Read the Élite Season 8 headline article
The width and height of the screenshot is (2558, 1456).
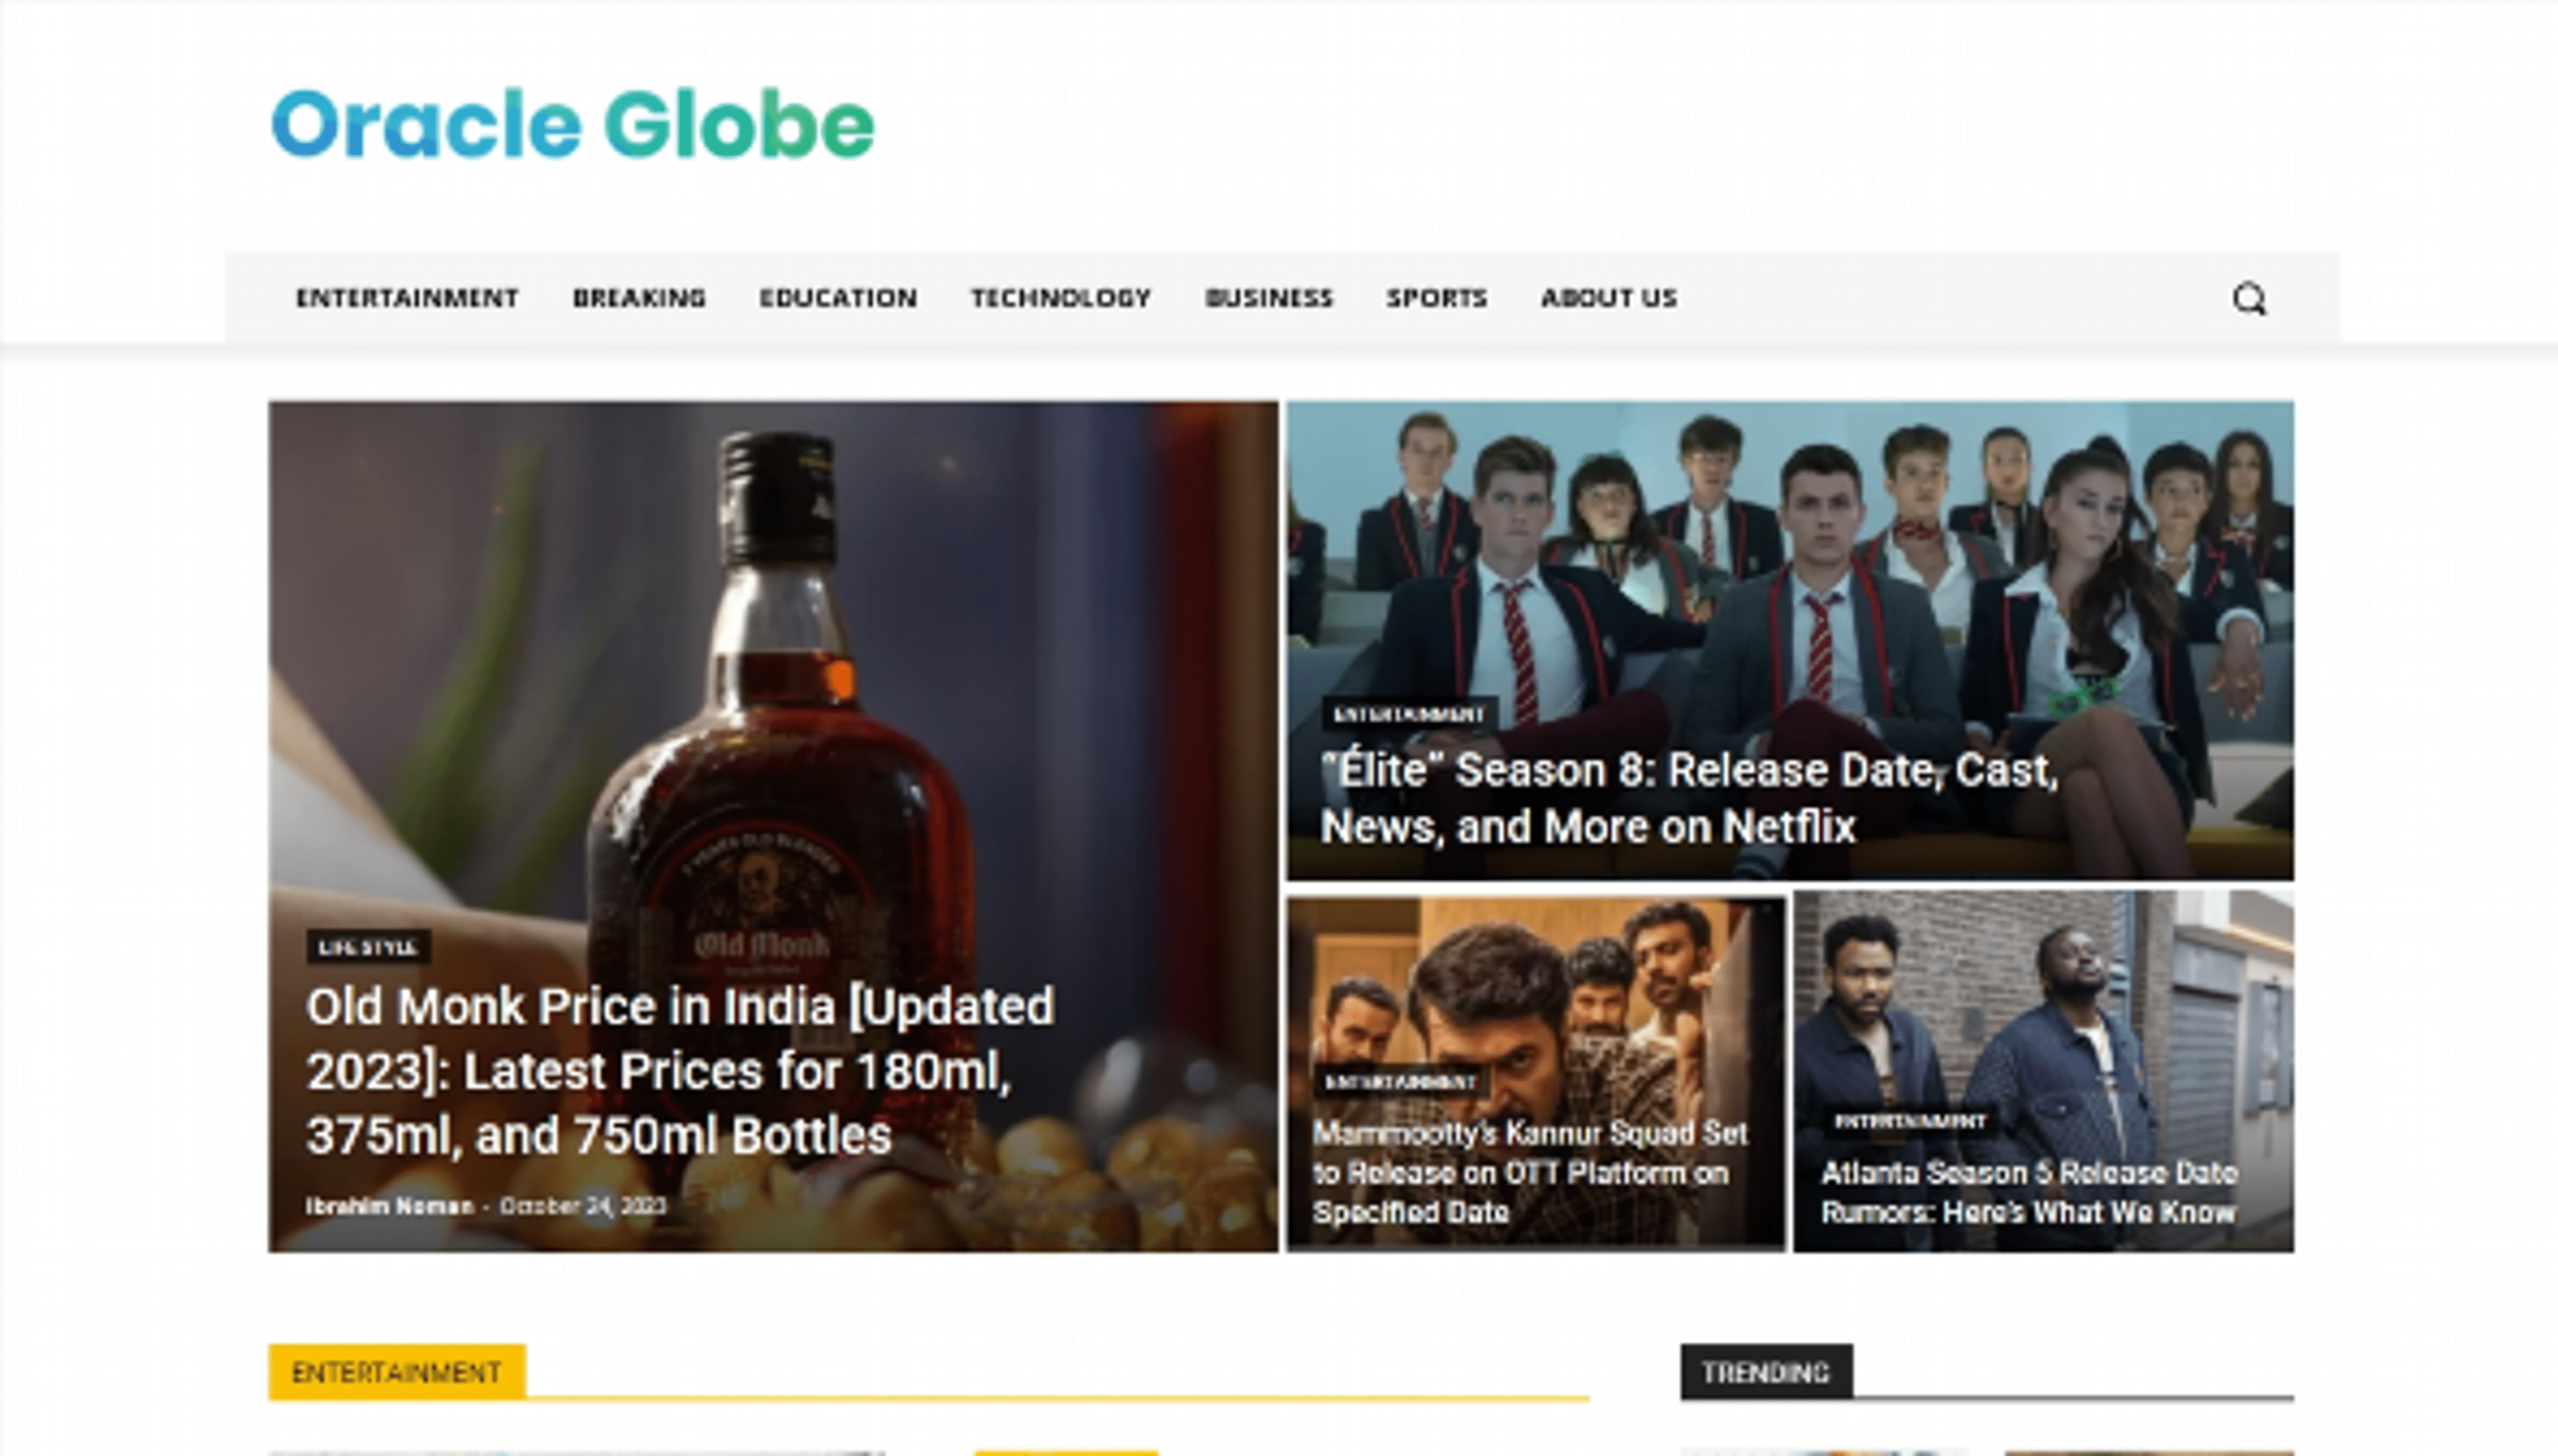point(1688,798)
